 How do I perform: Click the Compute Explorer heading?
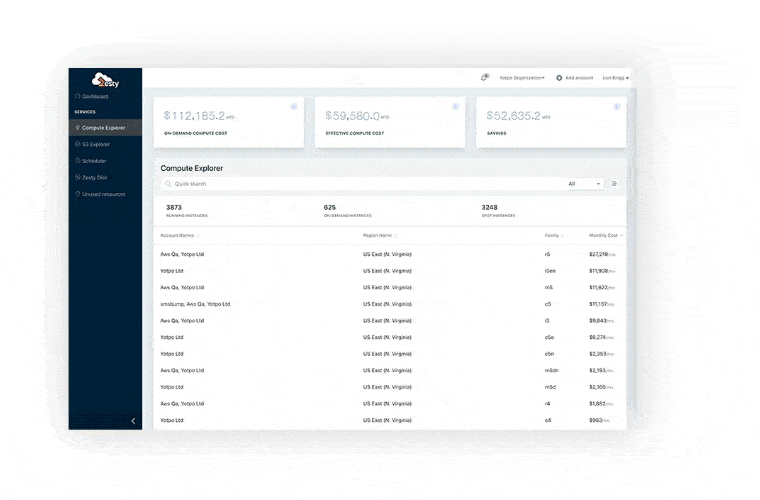point(191,168)
